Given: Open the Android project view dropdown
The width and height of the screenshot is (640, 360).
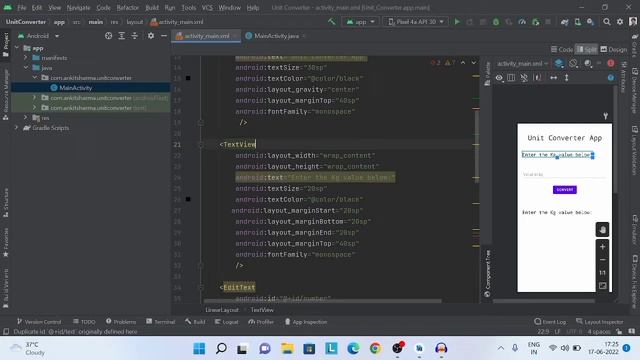Looking at the screenshot, I should pyautogui.click(x=39, y=36).
